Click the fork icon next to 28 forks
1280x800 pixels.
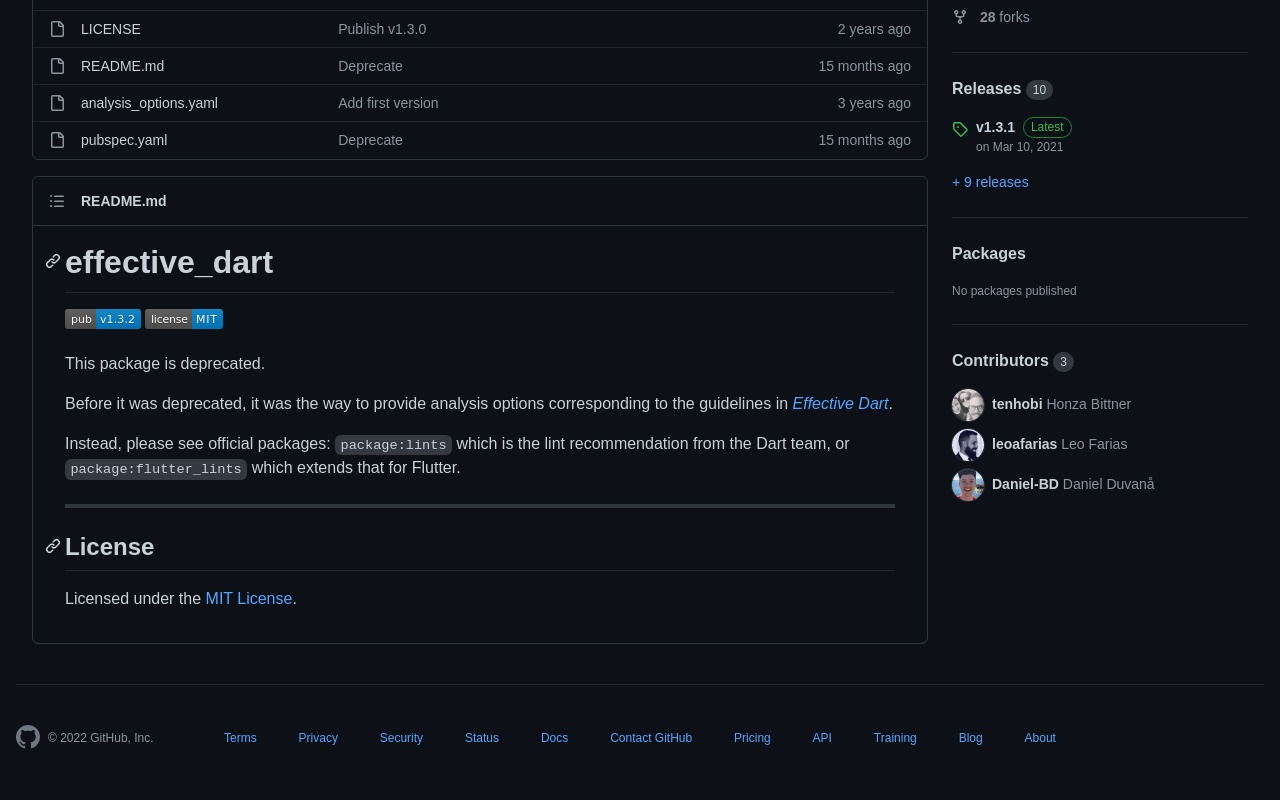point(960,17)
